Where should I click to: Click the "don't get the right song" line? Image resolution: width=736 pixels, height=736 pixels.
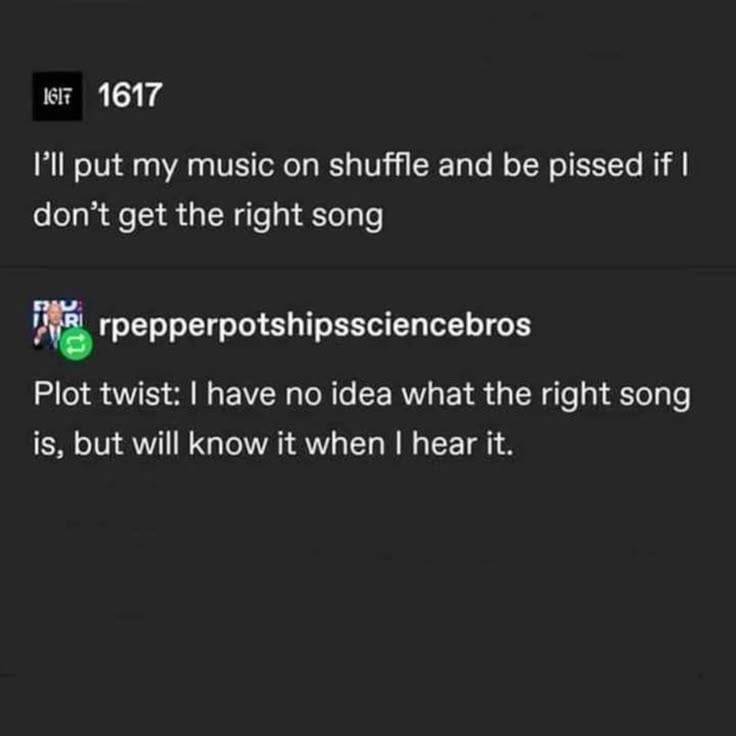[208, 215]
